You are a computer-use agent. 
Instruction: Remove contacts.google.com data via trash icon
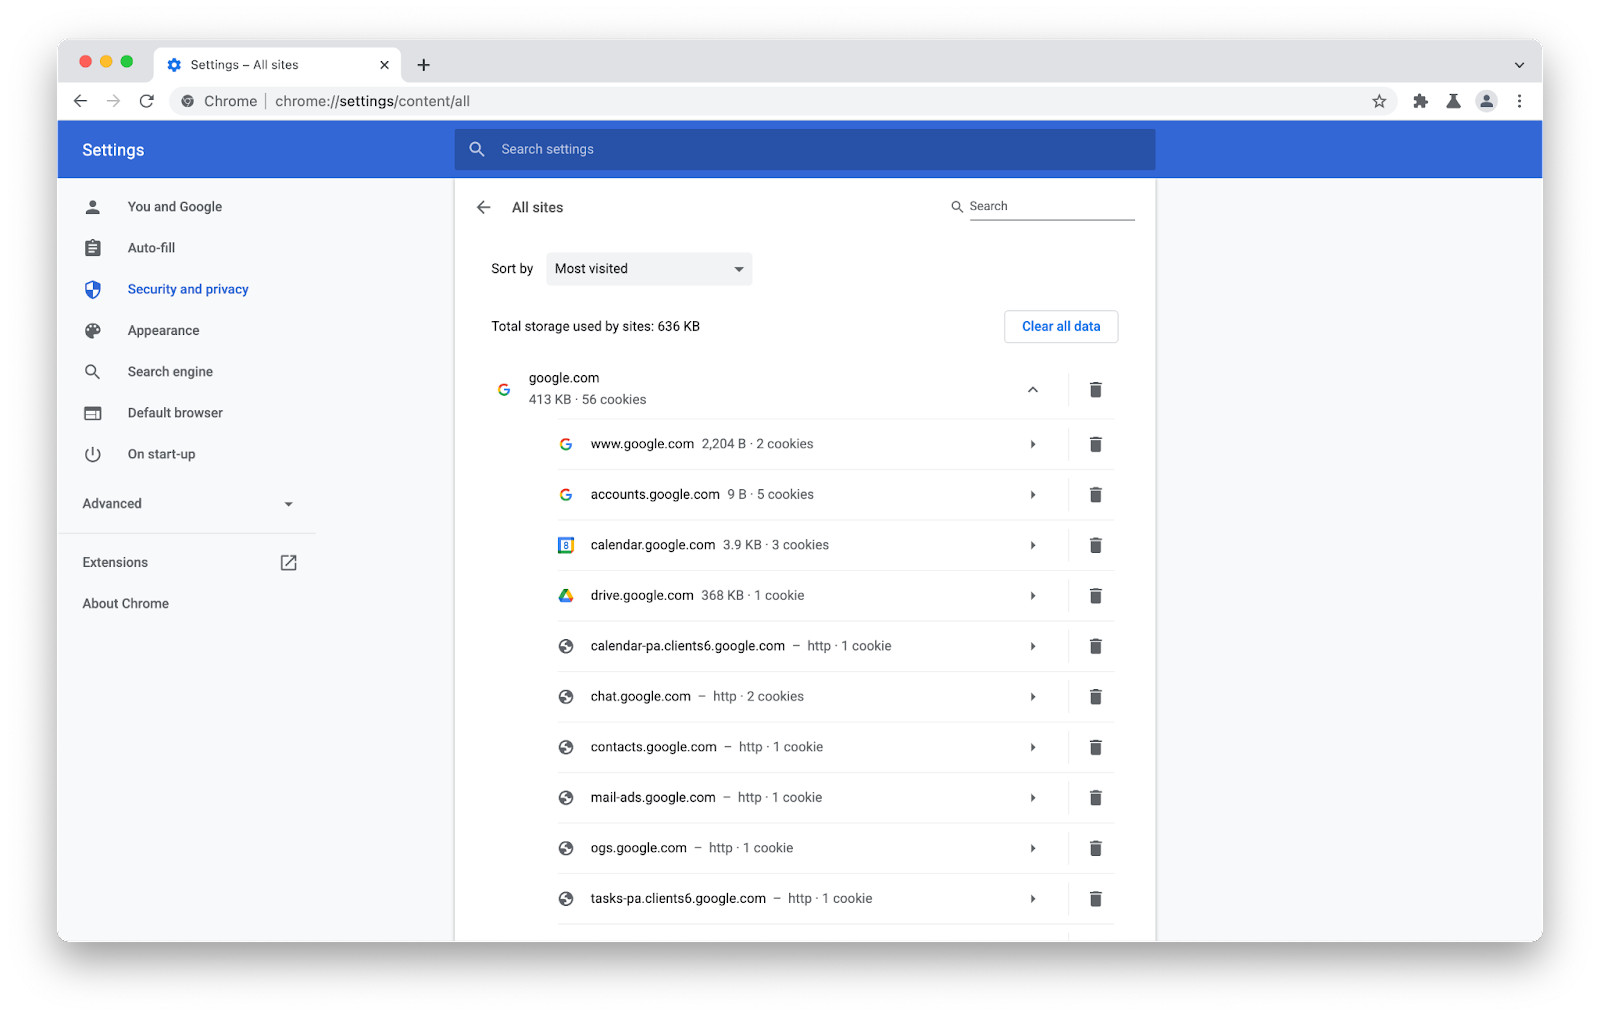click(1095, 747)
